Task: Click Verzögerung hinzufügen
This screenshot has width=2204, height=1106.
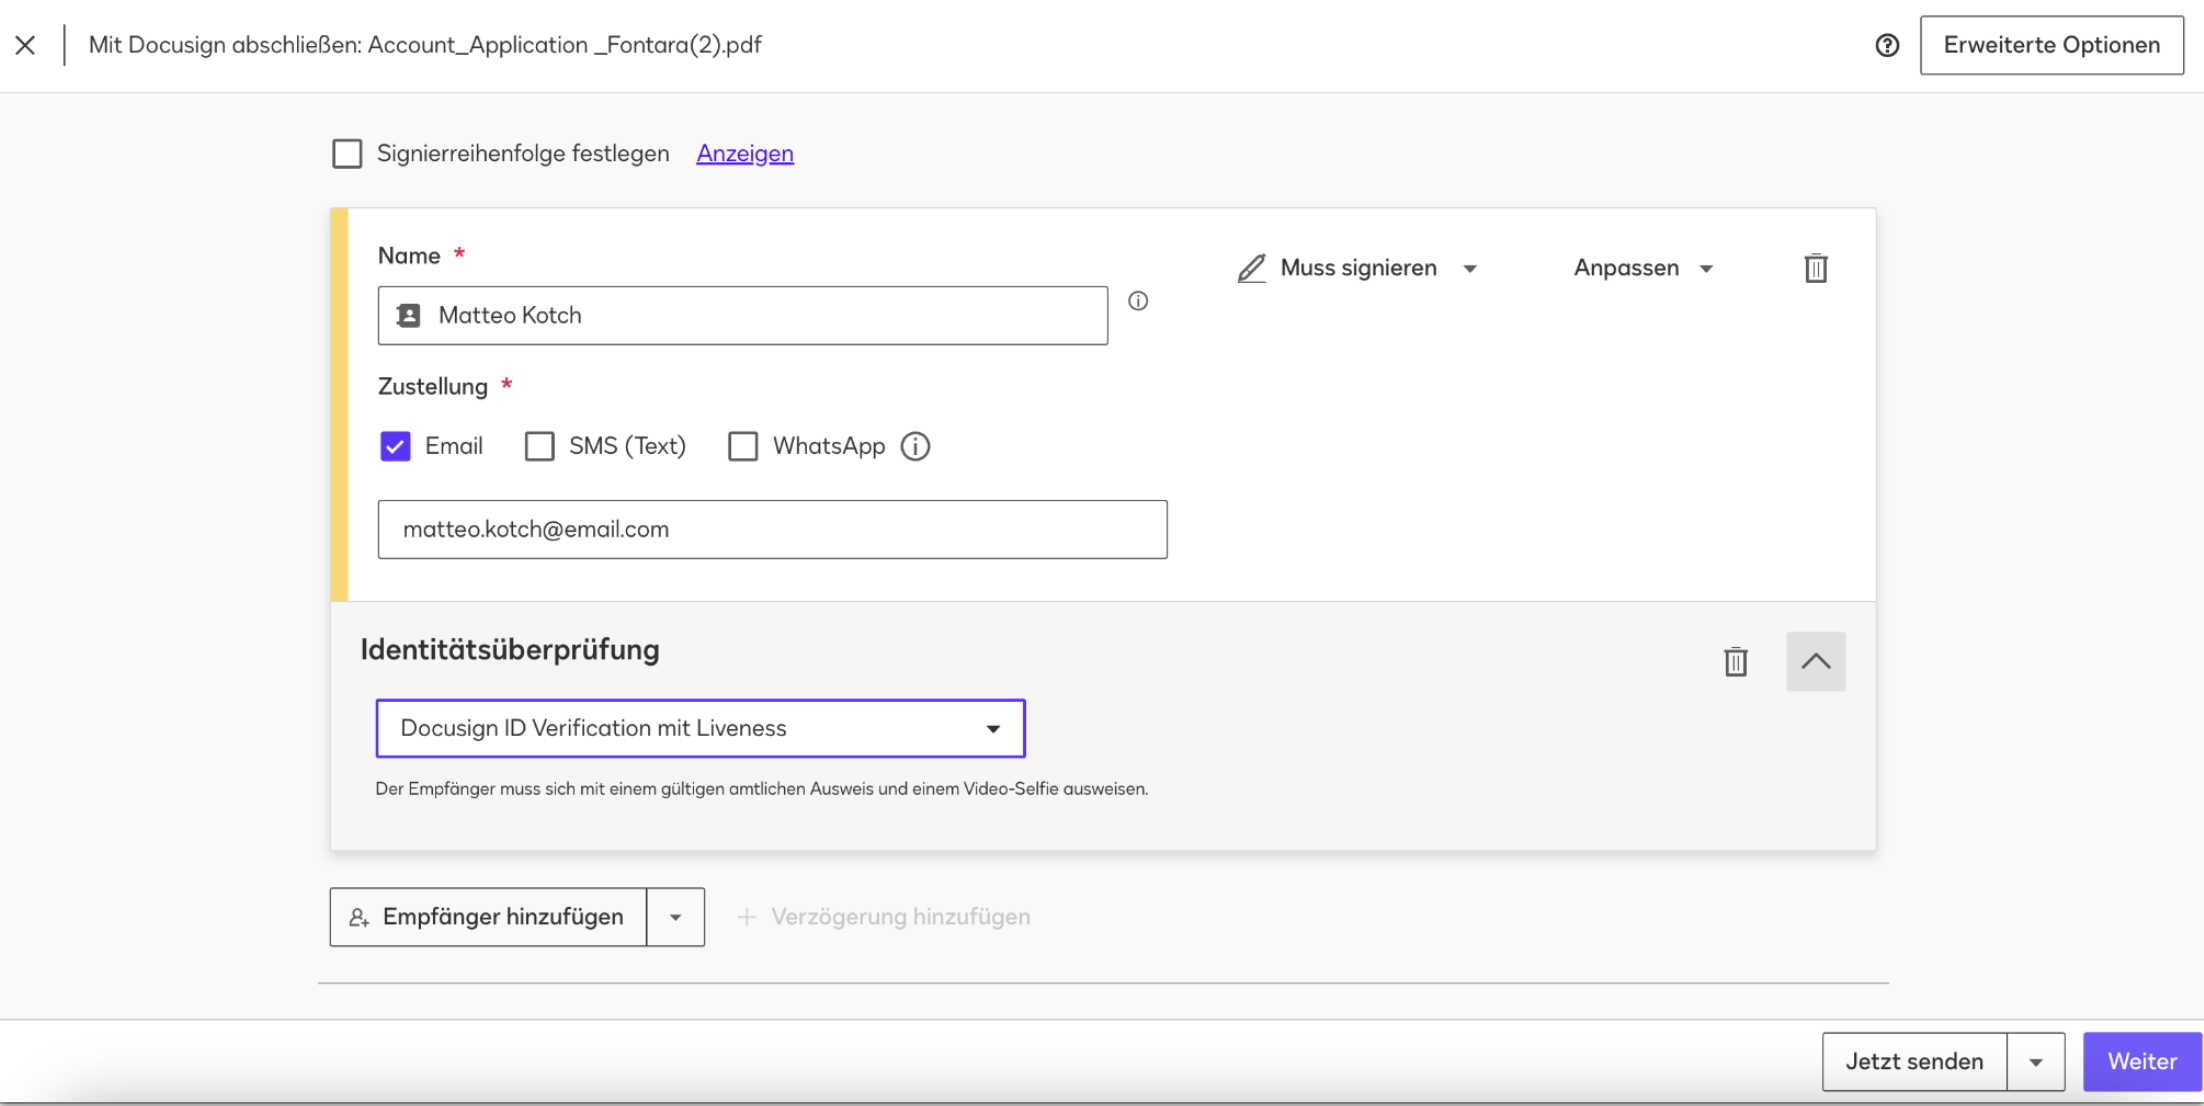Action: click(883, 917)
